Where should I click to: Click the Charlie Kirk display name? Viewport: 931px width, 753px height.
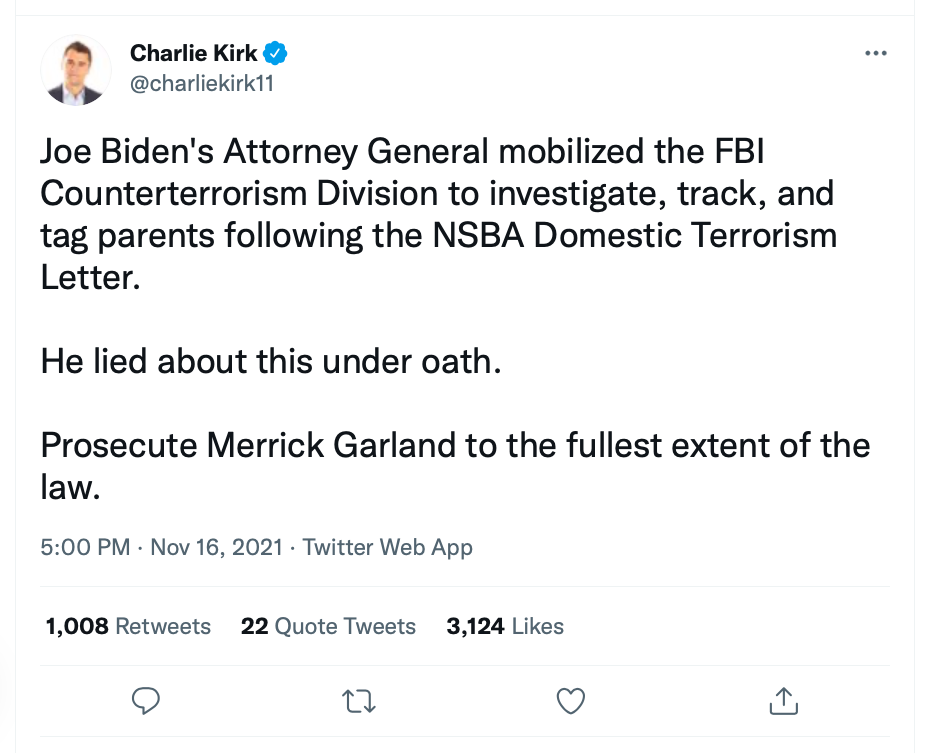pos(193,53)
